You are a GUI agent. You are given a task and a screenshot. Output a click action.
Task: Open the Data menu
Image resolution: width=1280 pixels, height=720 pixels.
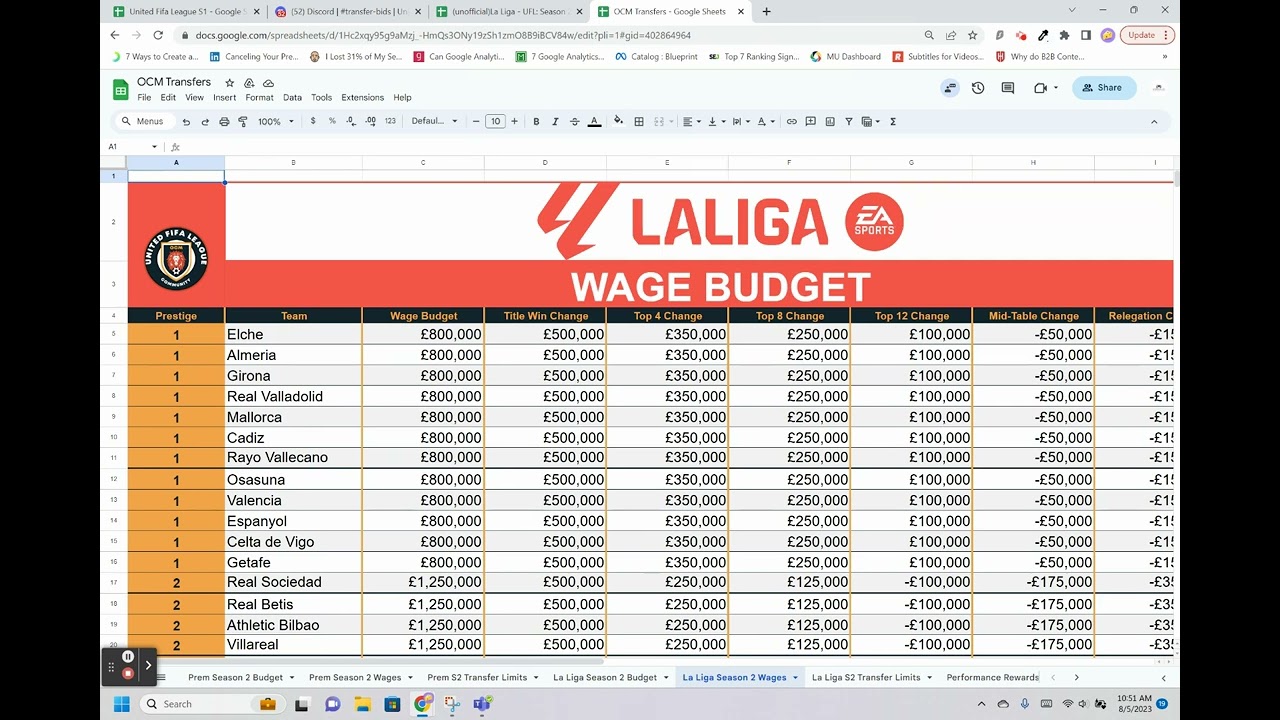292,98
